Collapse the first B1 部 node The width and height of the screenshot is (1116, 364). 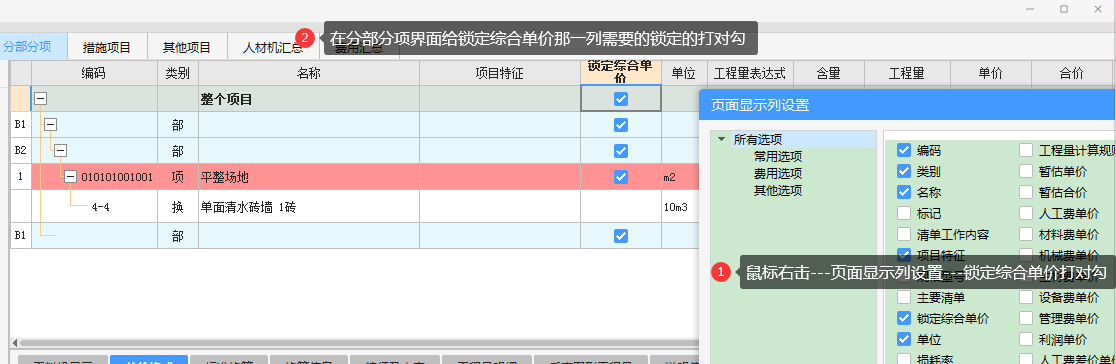coord(50,125)
